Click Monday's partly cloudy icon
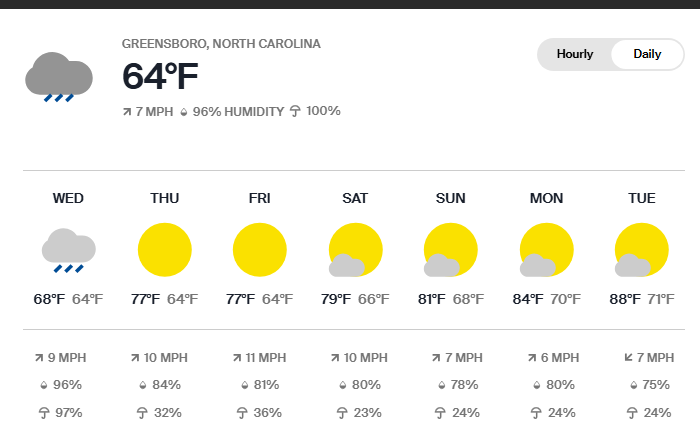 [x=546, y=251]
